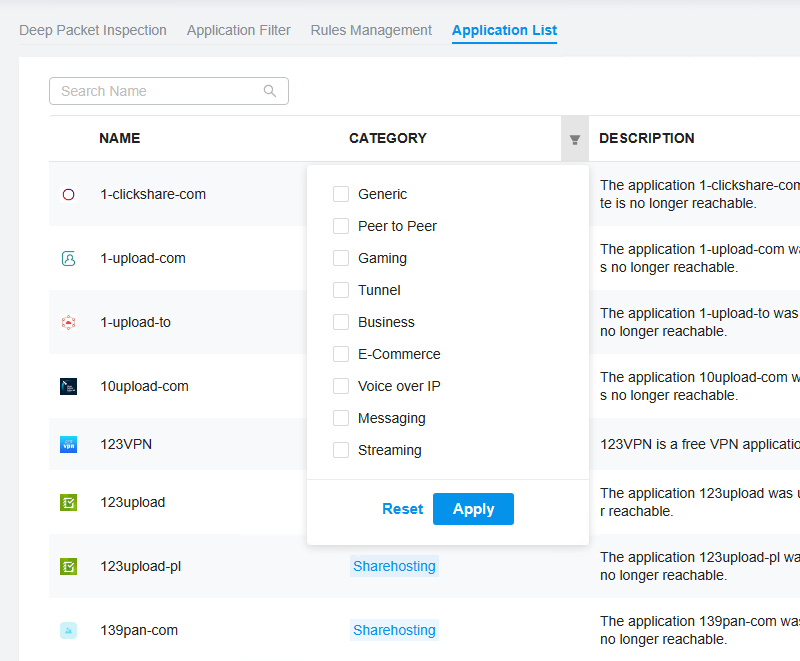
Task: Open the Rules Management tab
Action: click(x=371, y=30)
